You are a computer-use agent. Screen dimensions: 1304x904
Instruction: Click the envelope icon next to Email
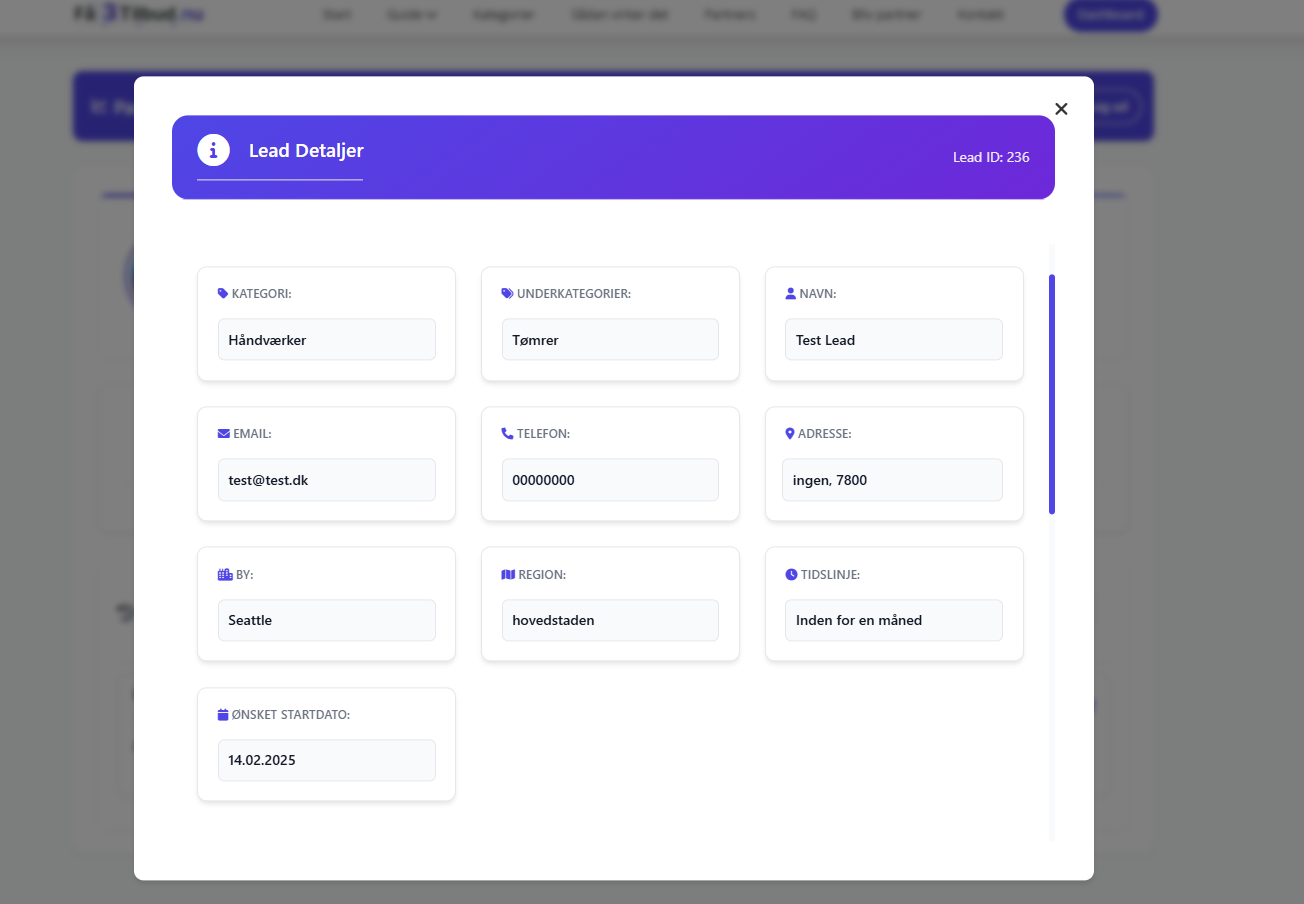click(223, 434)
